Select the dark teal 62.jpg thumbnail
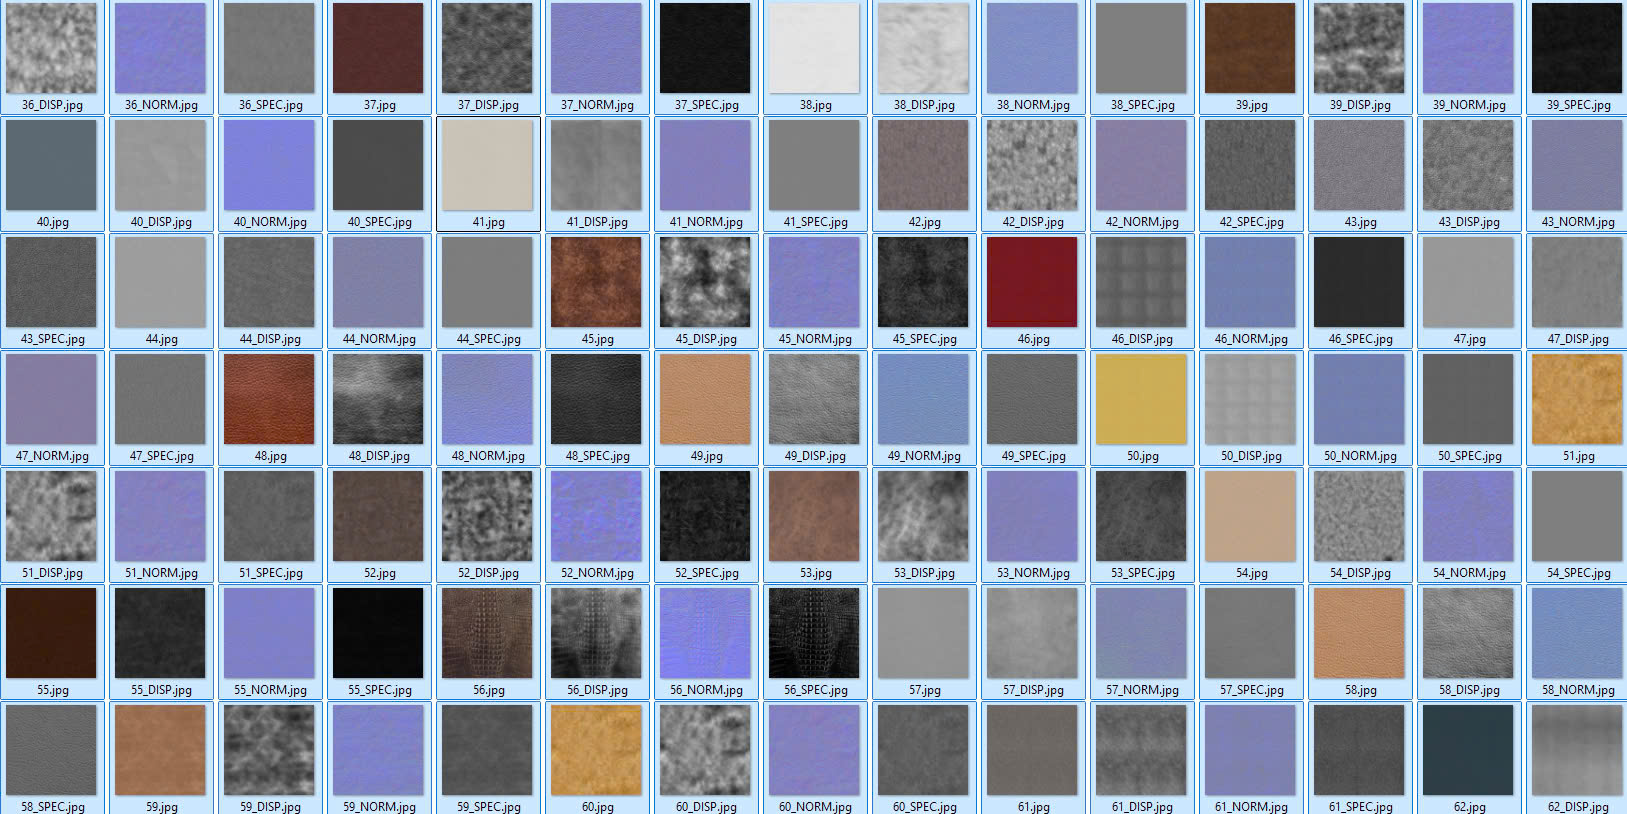This screenshot has width=1627, height=814. pos(1469,750)
